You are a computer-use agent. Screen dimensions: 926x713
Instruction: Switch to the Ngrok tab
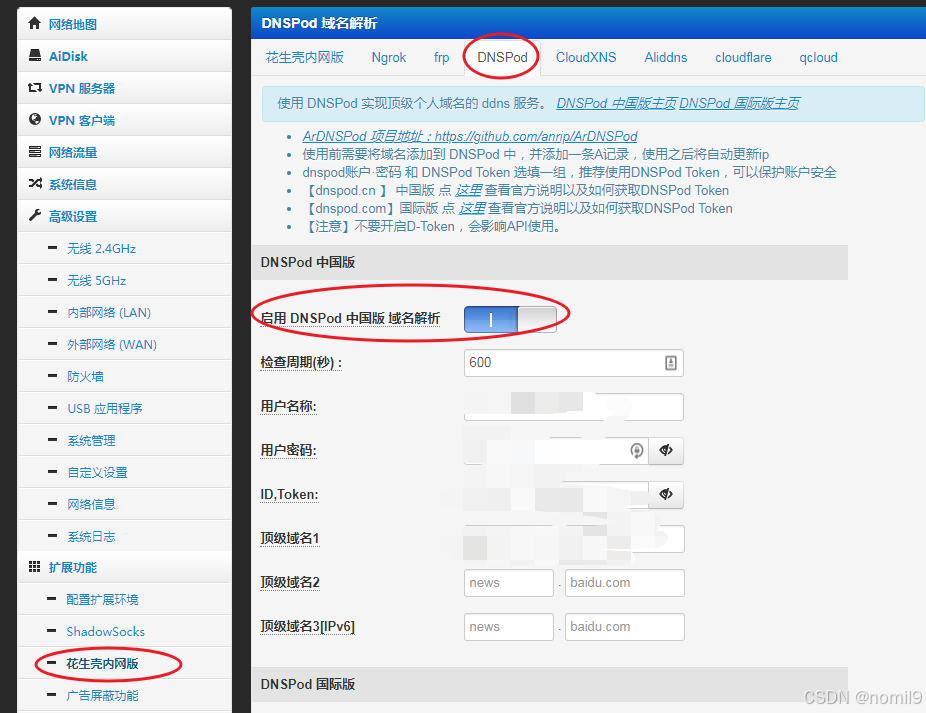coord(389,57)
